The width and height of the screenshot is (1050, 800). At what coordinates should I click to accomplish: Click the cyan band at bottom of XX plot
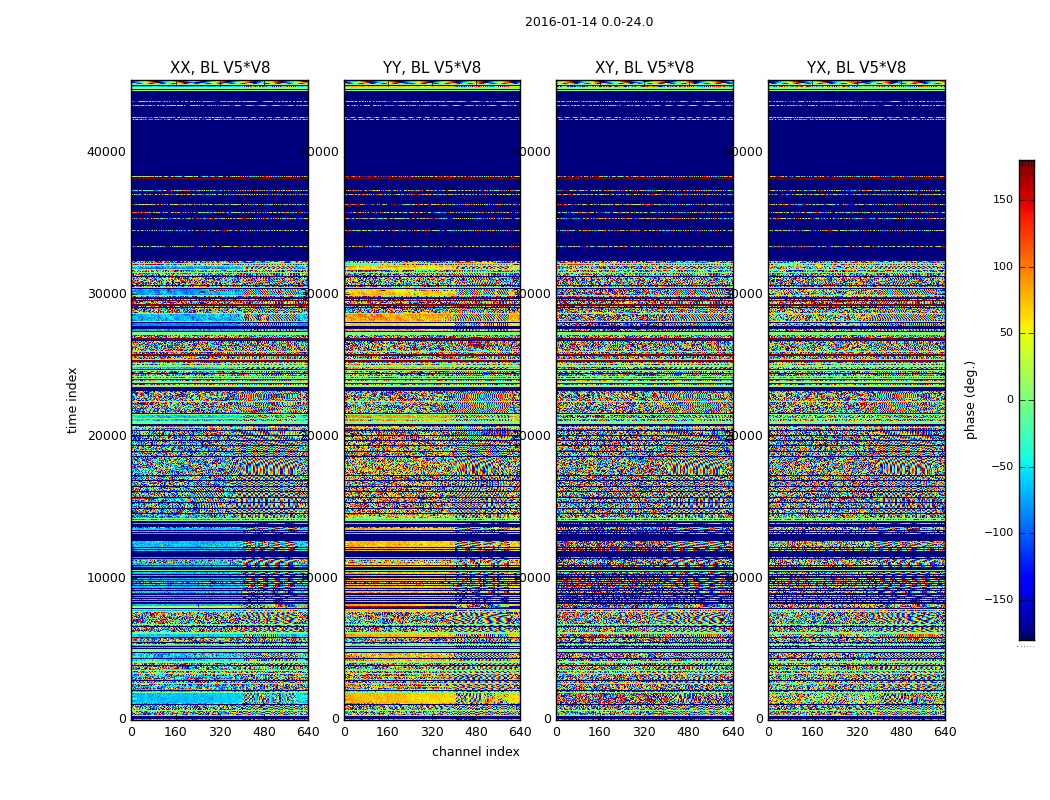pos(188,698)
